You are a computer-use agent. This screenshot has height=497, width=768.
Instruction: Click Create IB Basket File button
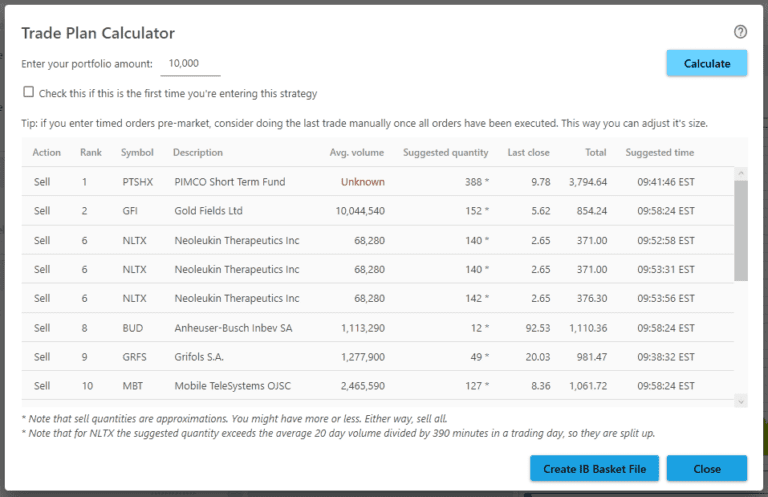pos(593,469)
